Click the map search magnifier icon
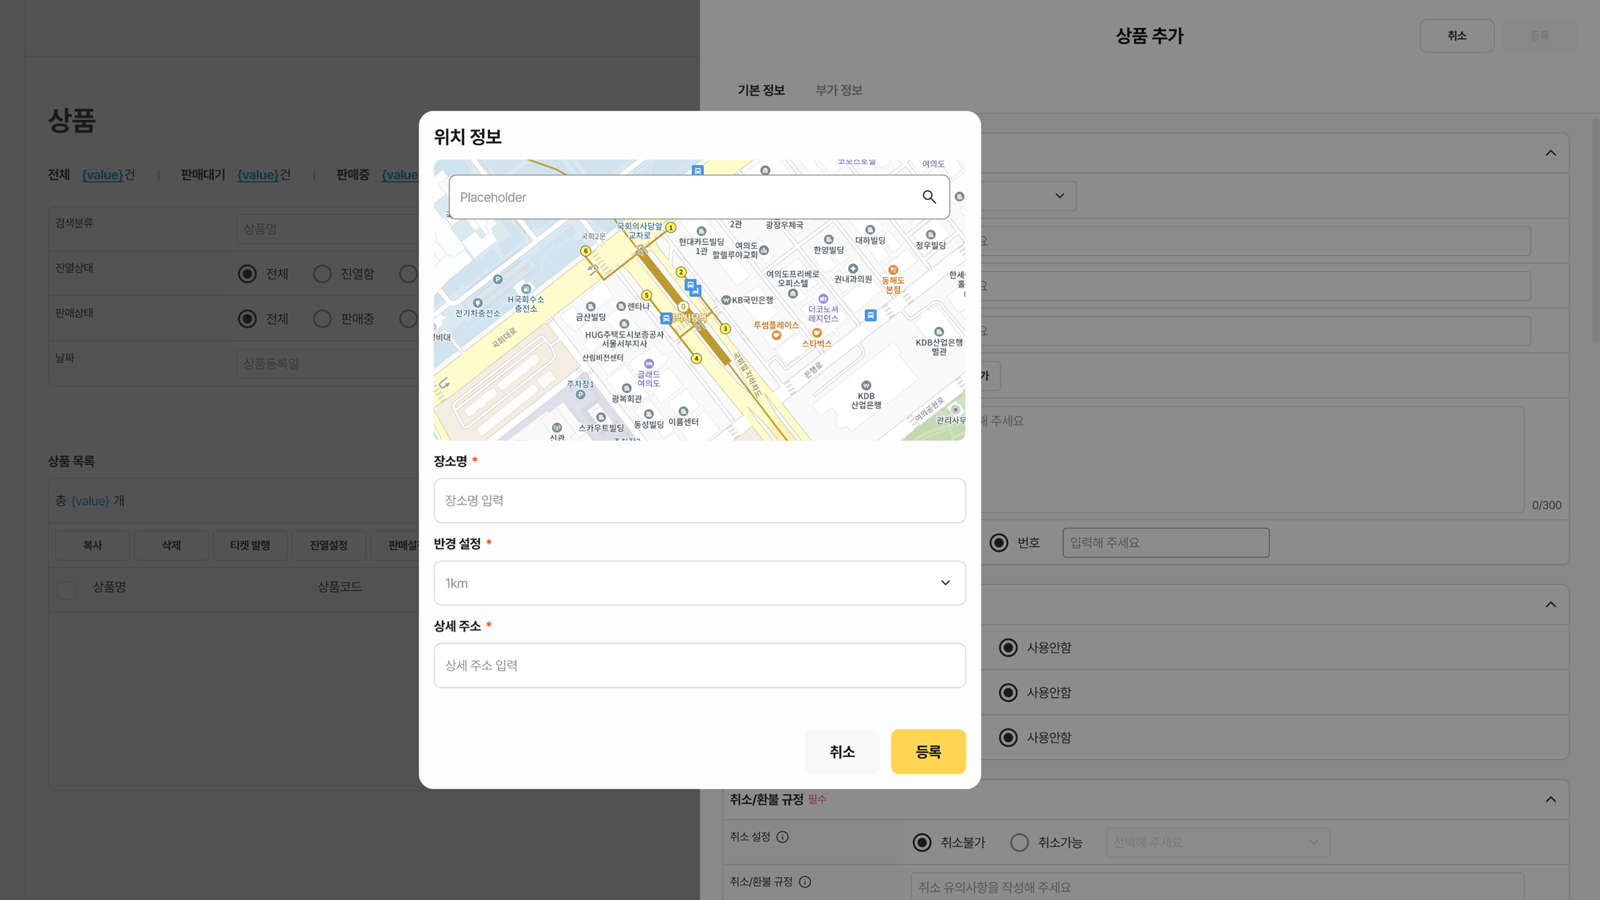Screen dimensions: 1600x900 (929, 197)
